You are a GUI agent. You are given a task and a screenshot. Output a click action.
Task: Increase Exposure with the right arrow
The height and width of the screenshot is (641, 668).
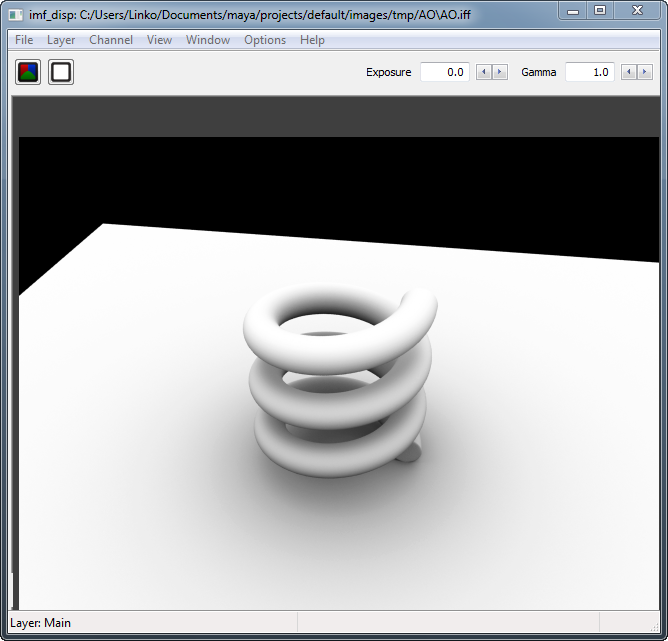click(x=500, y=72)
